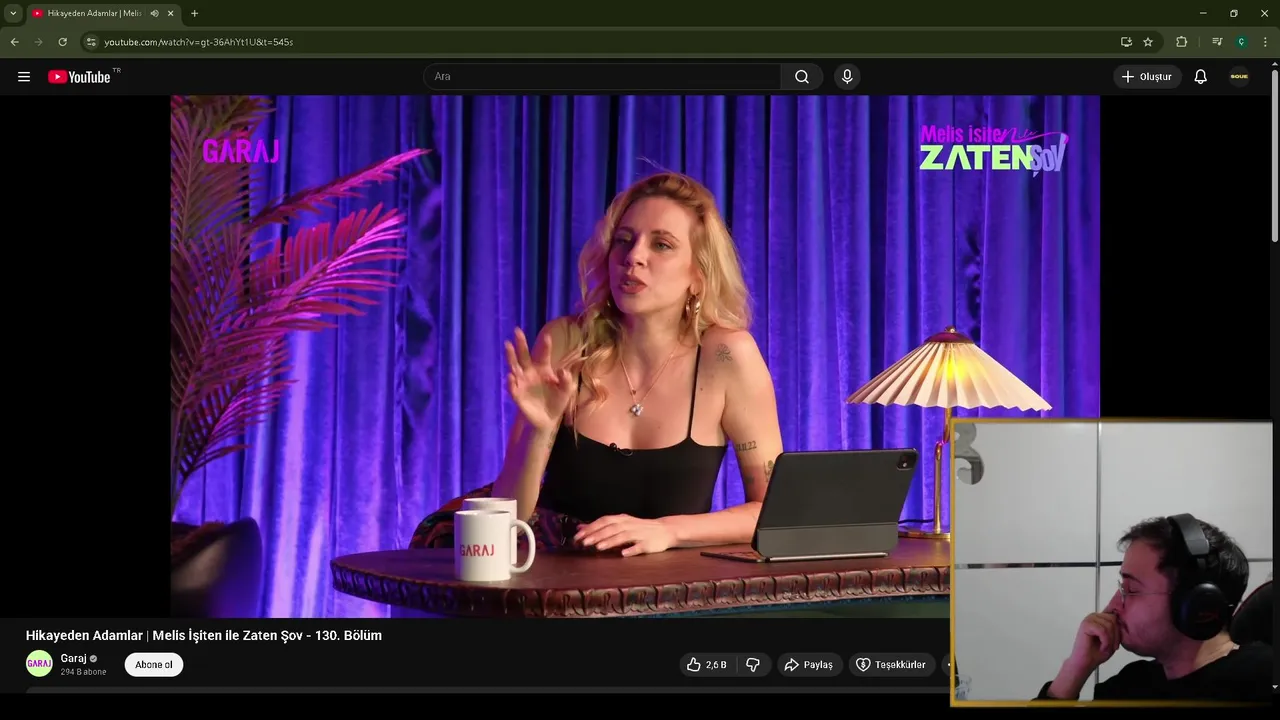Screen dimensions: 1280x720
Task: Like the video with thumbs up
Action: 706,665
